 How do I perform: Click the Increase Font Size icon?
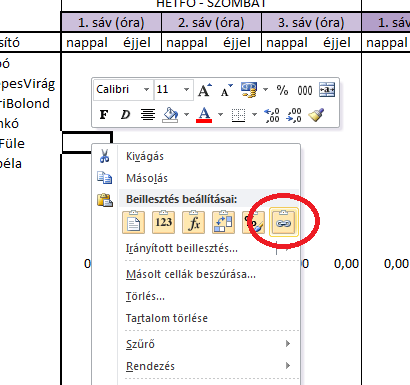pyautogui.click(x=204, y=90)
